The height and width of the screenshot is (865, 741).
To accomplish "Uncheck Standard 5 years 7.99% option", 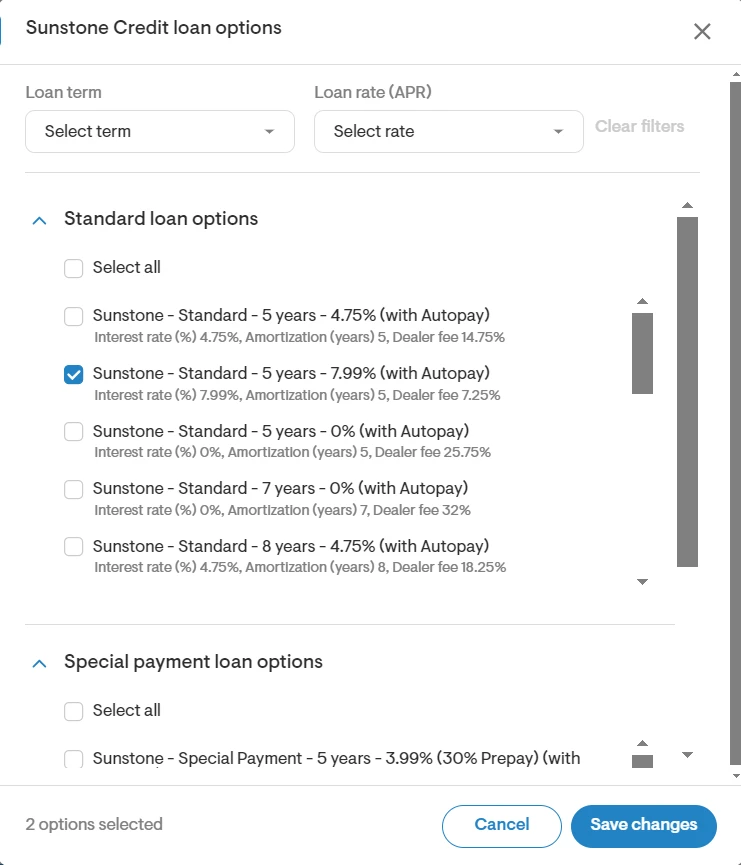I will pos(73,375).
